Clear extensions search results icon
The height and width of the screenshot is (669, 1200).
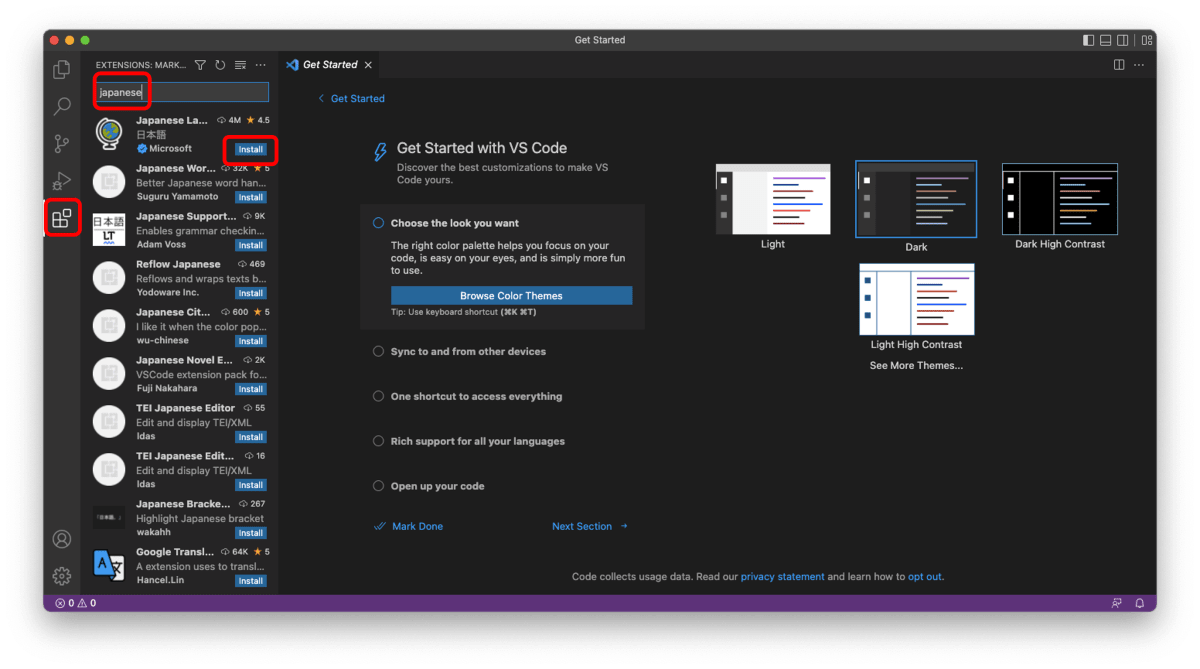pyautogui.click(x=240, y=65)
